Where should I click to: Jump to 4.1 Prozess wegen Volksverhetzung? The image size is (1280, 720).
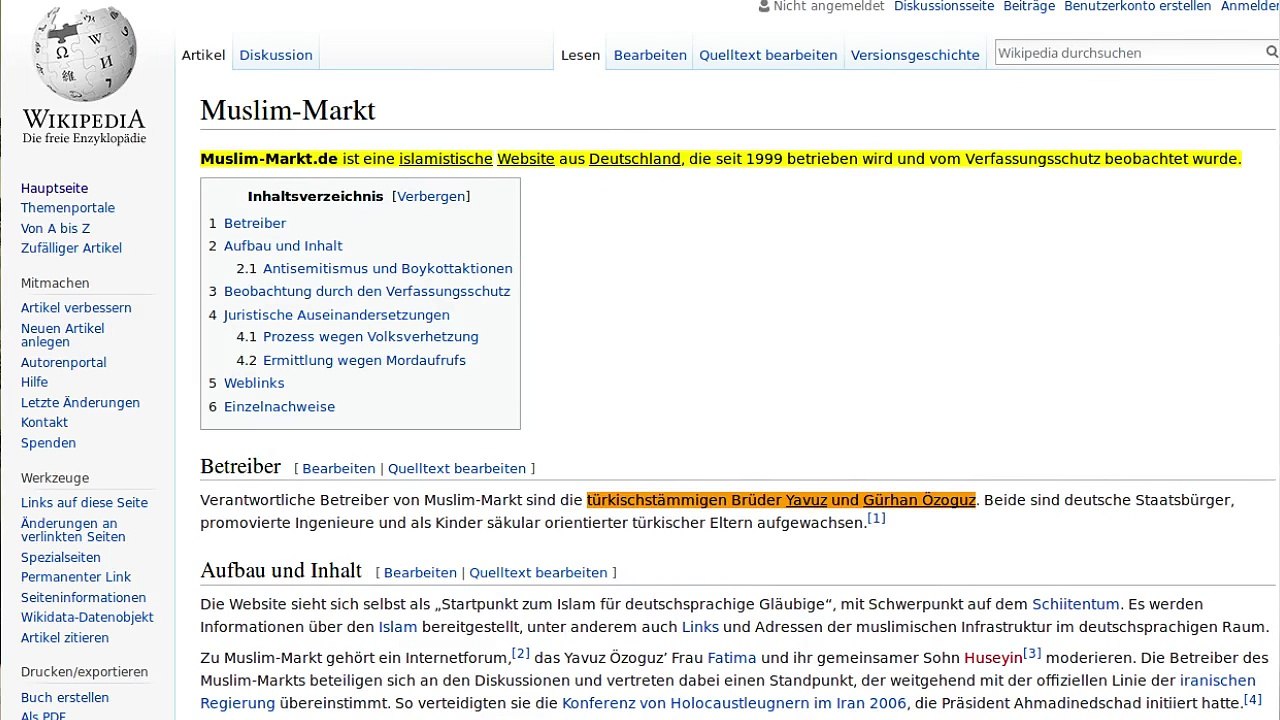click(x=357, y=337)
